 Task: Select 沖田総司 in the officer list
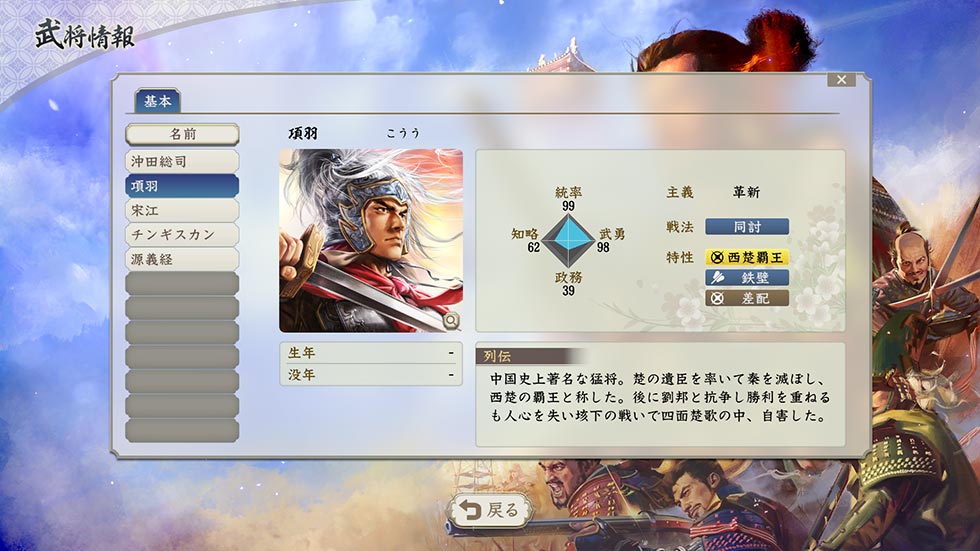click(x=182, y=161)
